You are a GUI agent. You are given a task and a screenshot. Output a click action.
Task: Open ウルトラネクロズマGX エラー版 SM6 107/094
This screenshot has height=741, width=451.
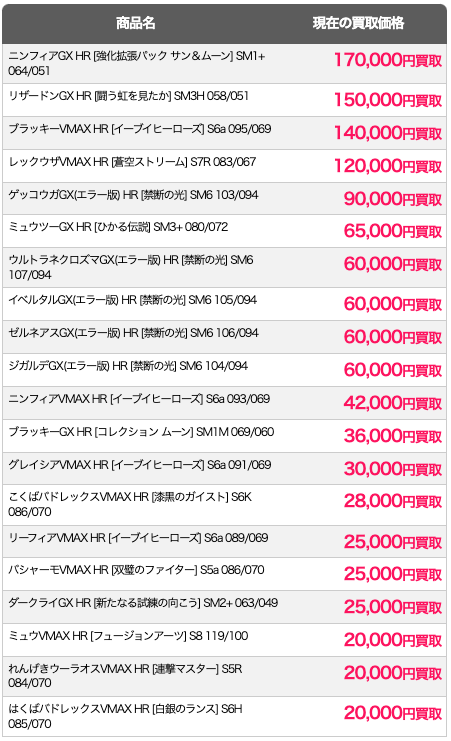(x=131, y=267)
